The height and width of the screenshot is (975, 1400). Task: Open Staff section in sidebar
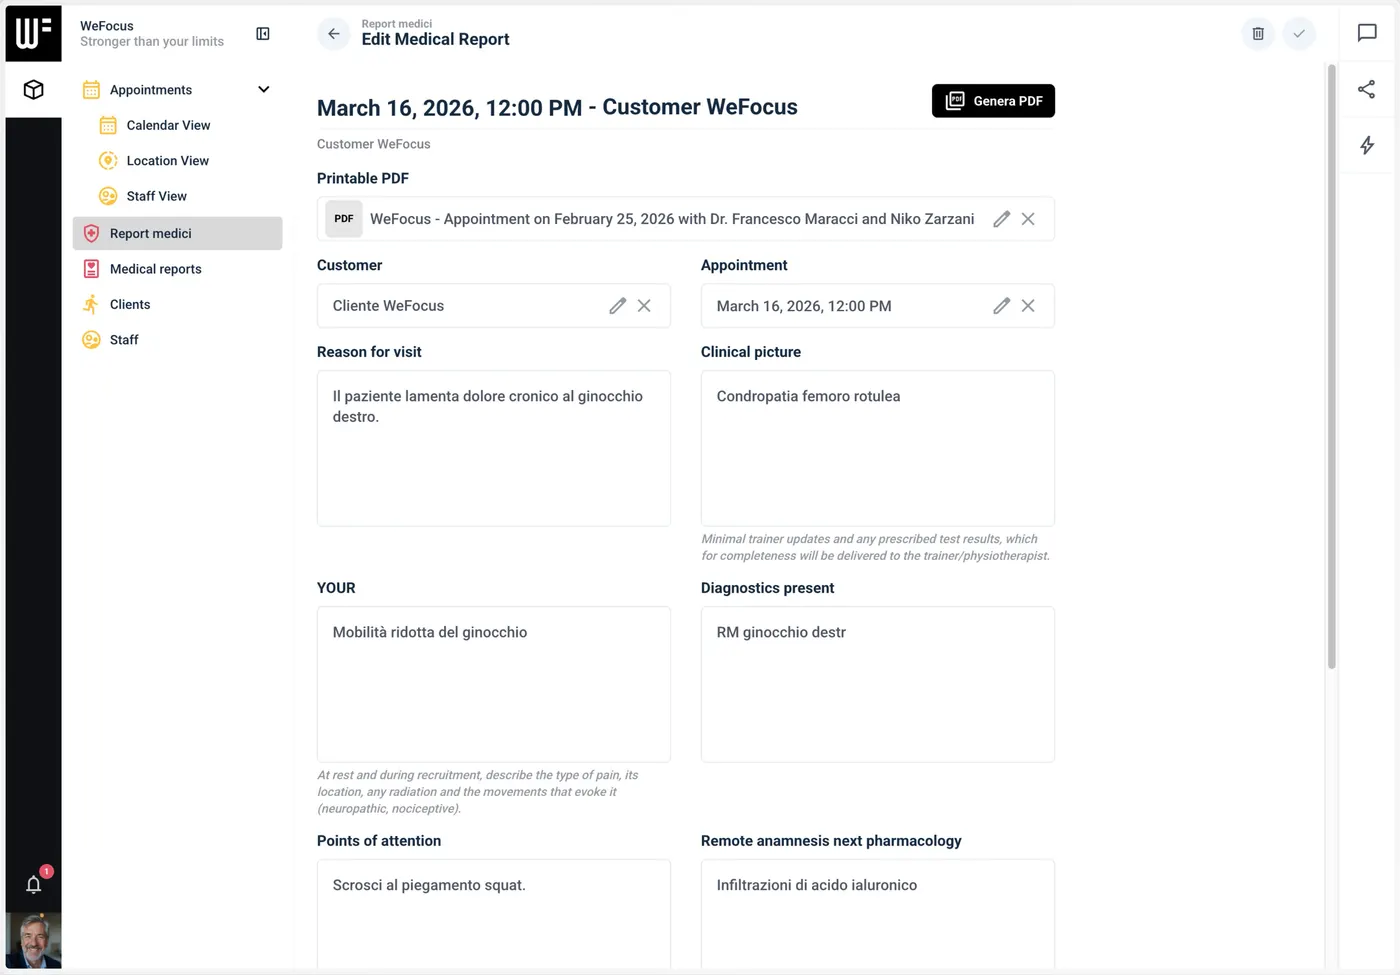(124, 340)
